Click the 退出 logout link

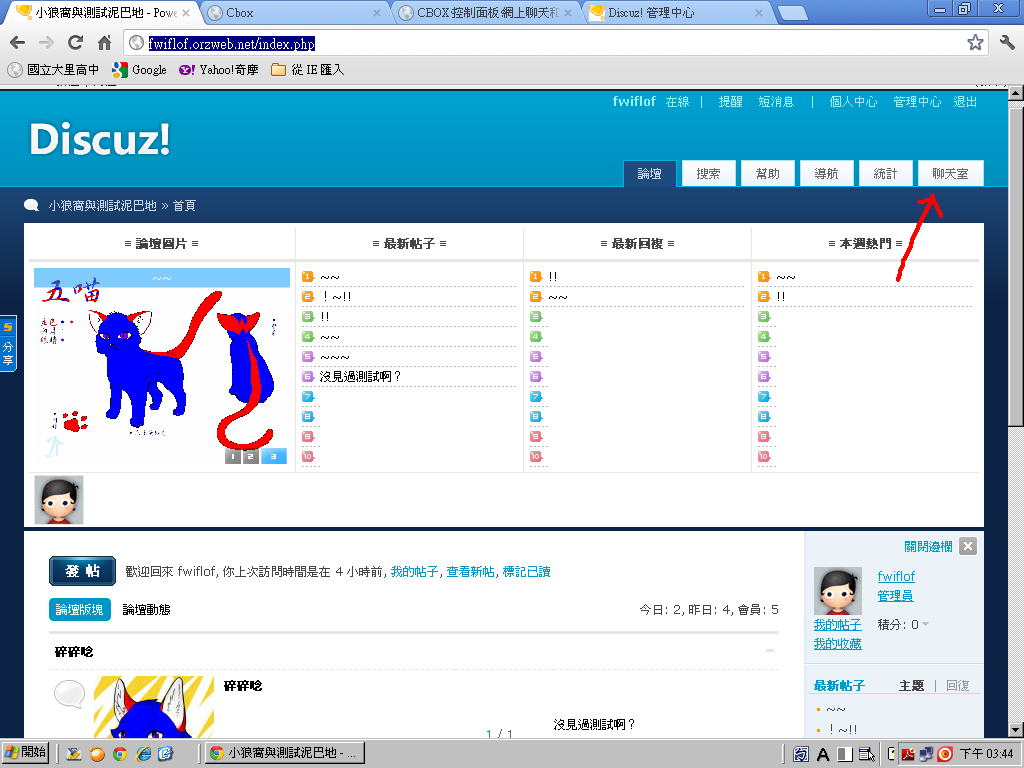[x=965, y=102]
